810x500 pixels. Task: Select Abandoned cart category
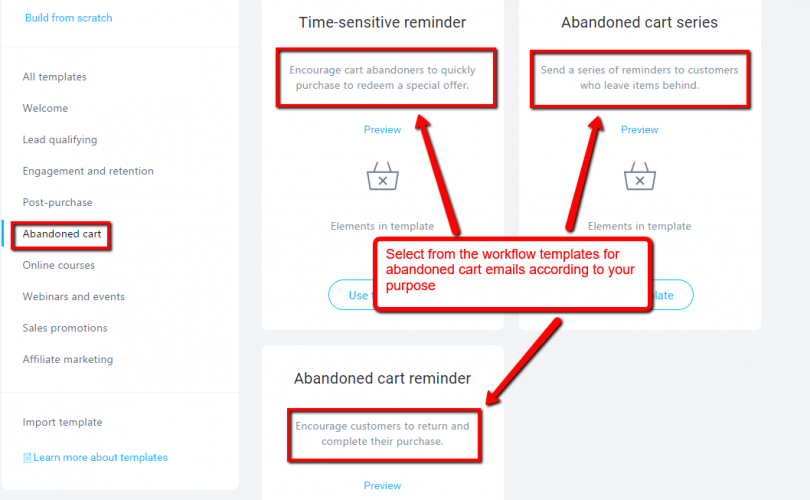pos(61,234)
